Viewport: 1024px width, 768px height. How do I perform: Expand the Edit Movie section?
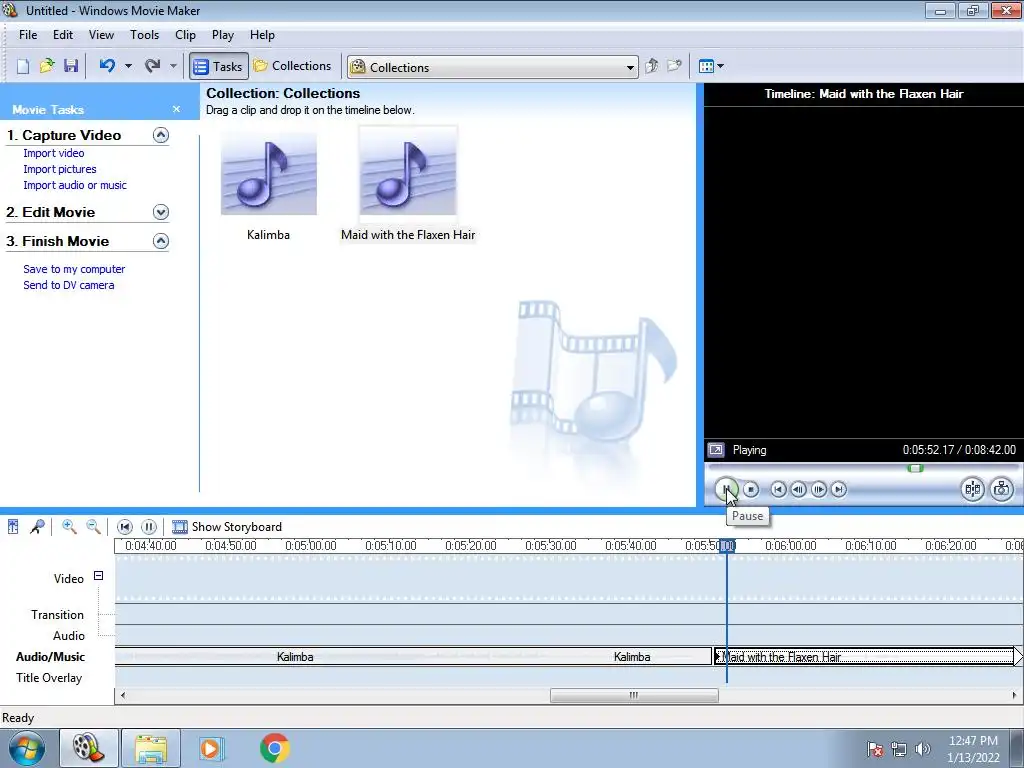pos(161,212)
